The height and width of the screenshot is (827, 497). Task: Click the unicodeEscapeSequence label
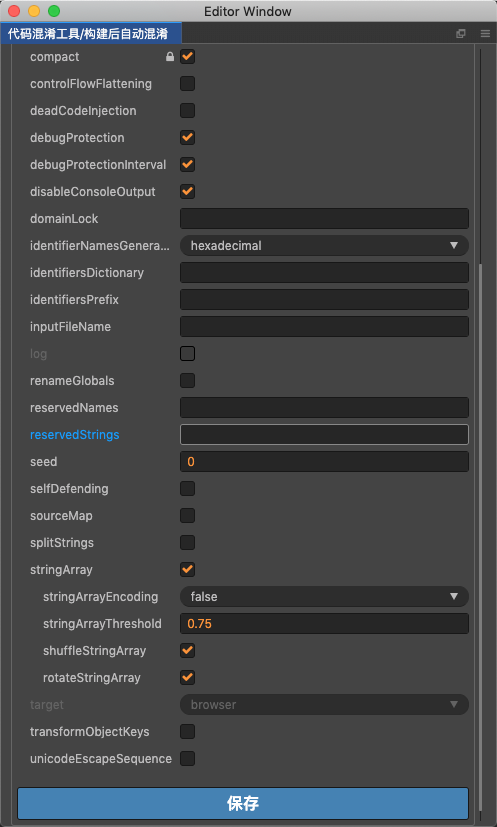(x=101, y=758)
